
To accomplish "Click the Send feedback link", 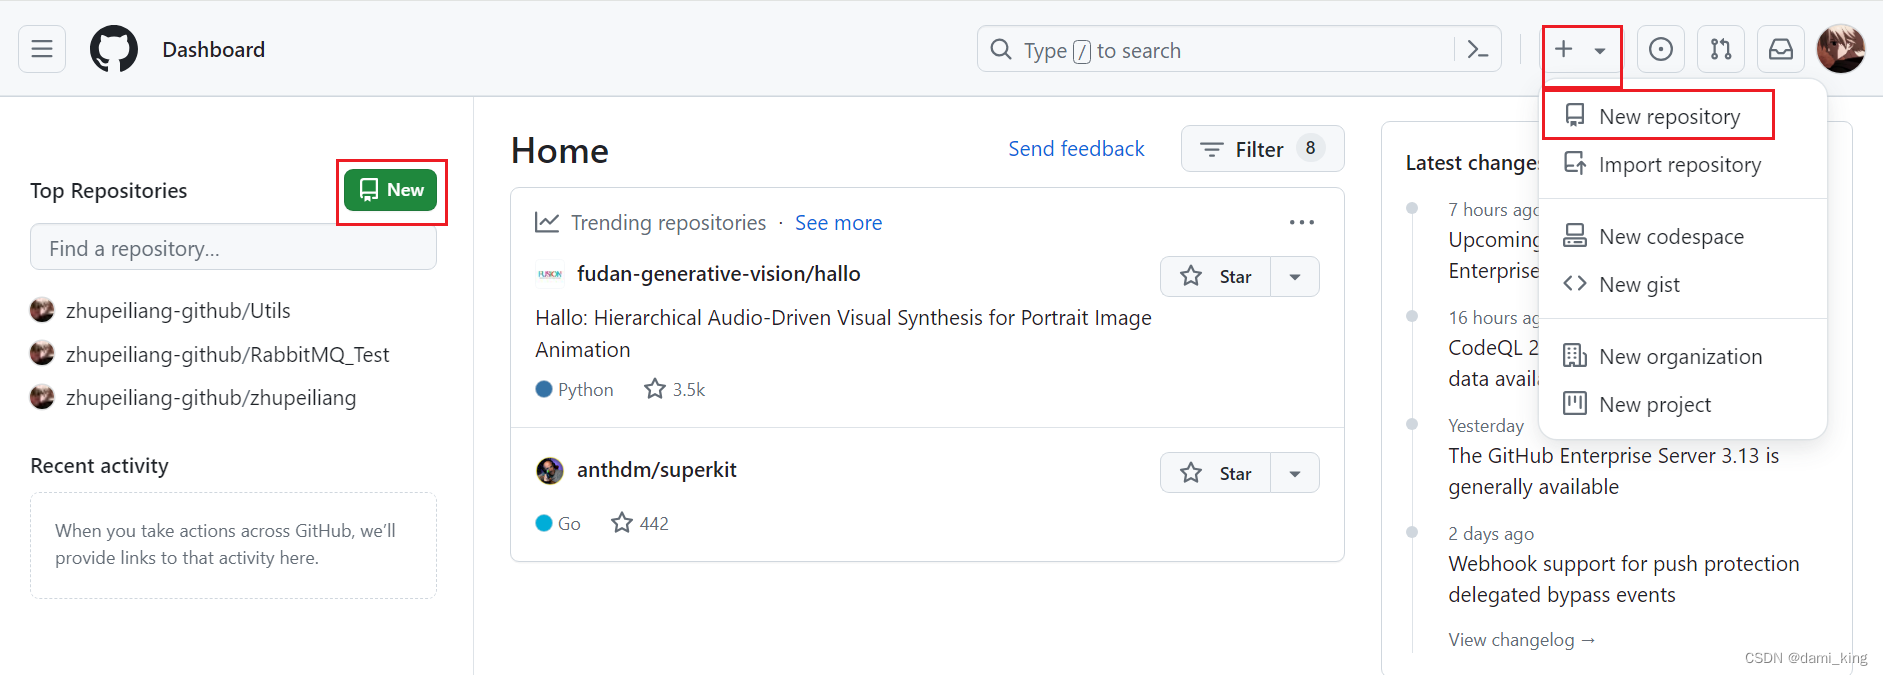I will click(x=1076, y=148).
